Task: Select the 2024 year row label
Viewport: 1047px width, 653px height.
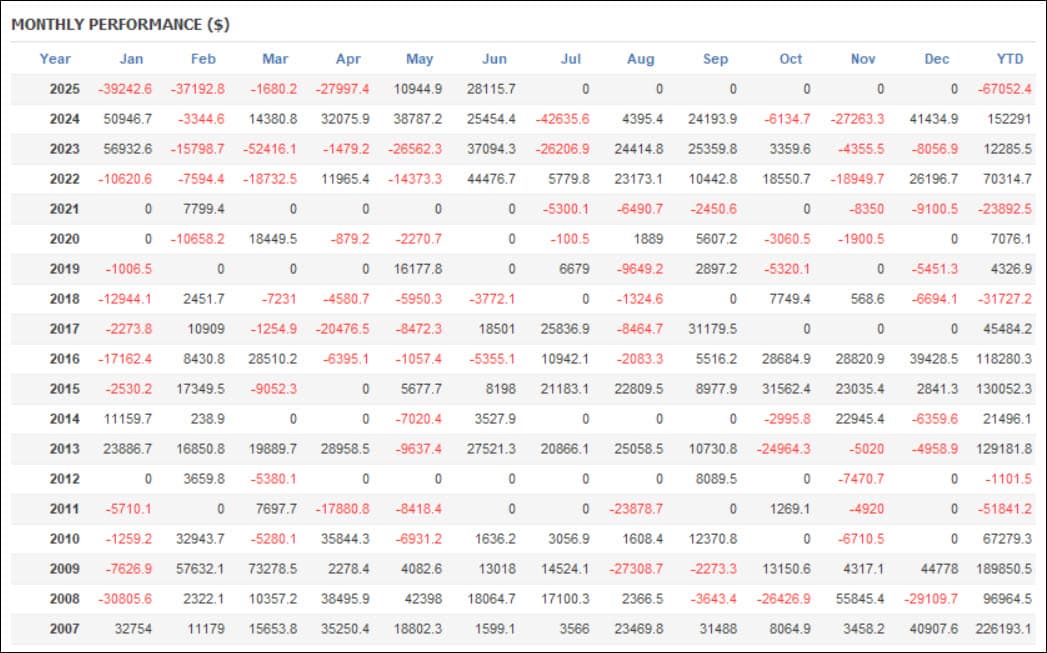Action: pyautogui.click(x=65, y=119)
